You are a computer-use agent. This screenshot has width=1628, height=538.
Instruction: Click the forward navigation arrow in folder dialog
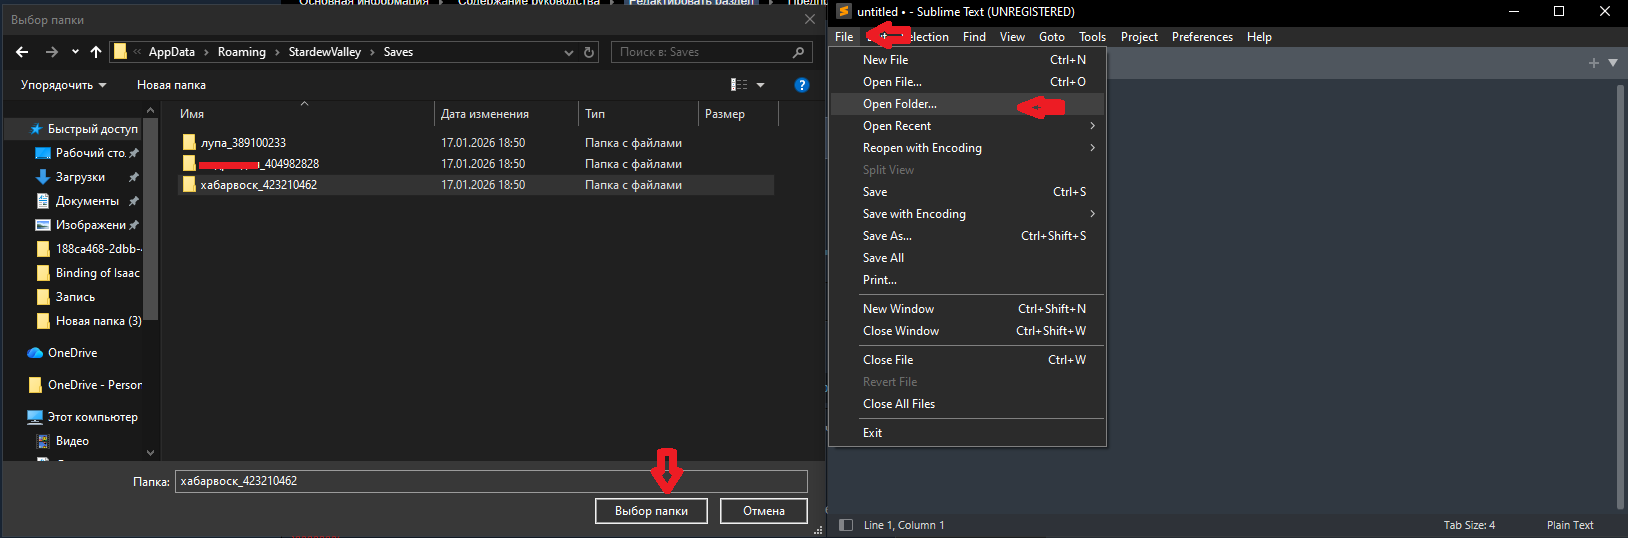pyautogui.click(x=52, y=52)
